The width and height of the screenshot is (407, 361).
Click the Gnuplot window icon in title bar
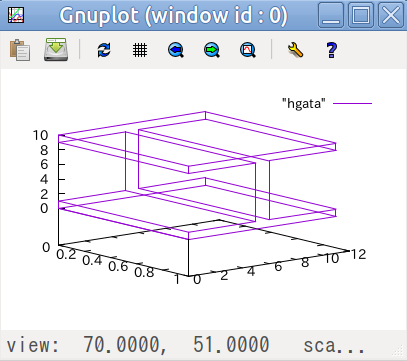(16, 15)
